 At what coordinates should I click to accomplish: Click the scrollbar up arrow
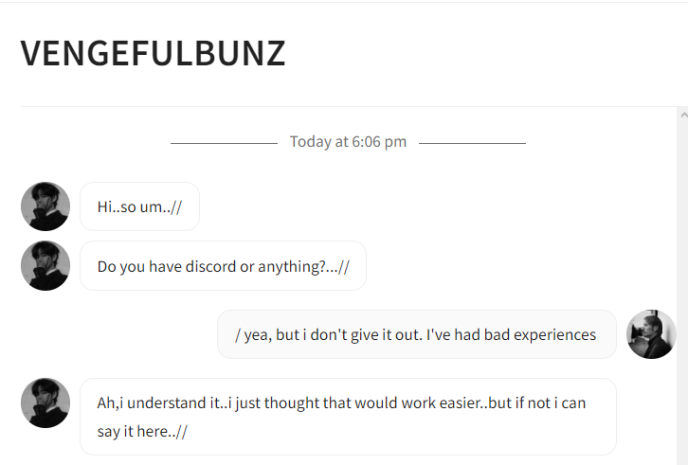tap(684, 115)
